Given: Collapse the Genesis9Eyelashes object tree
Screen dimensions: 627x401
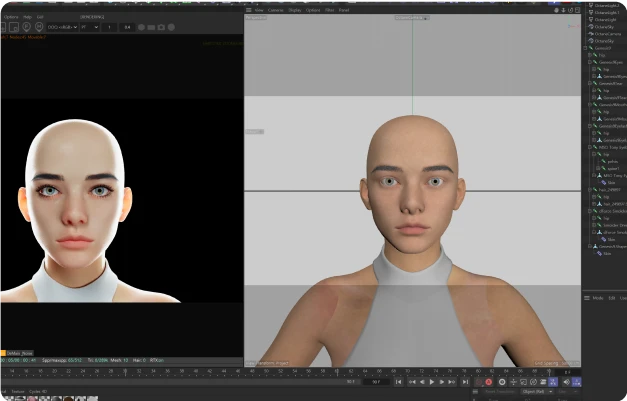Looking at the screenshot, I should tap(589, 126).
